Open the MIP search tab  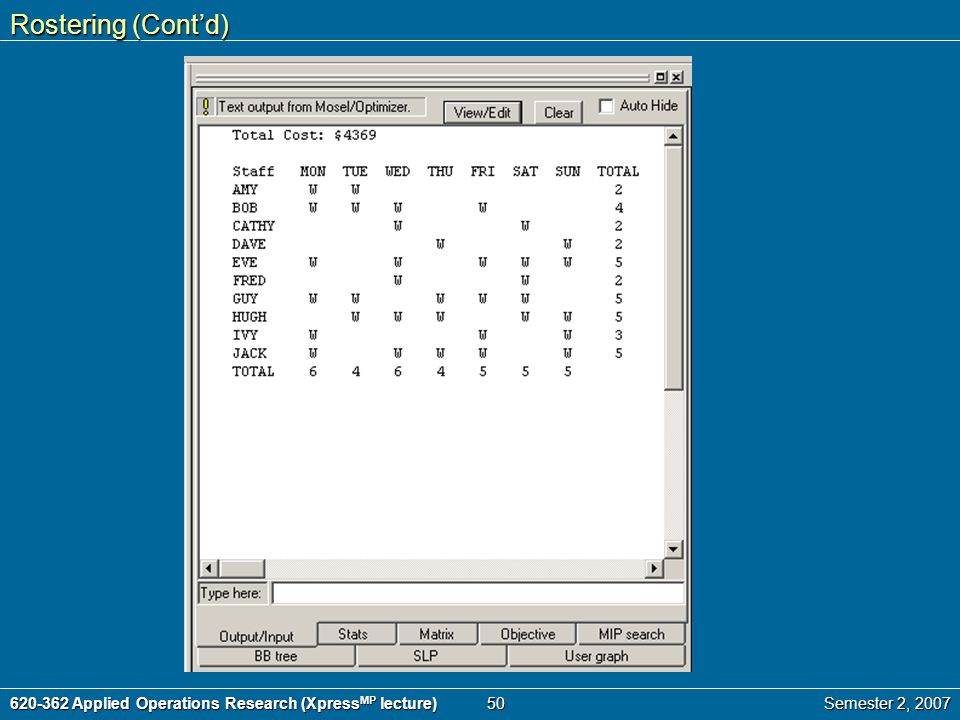pyautogui.click(x=631, y=634)
